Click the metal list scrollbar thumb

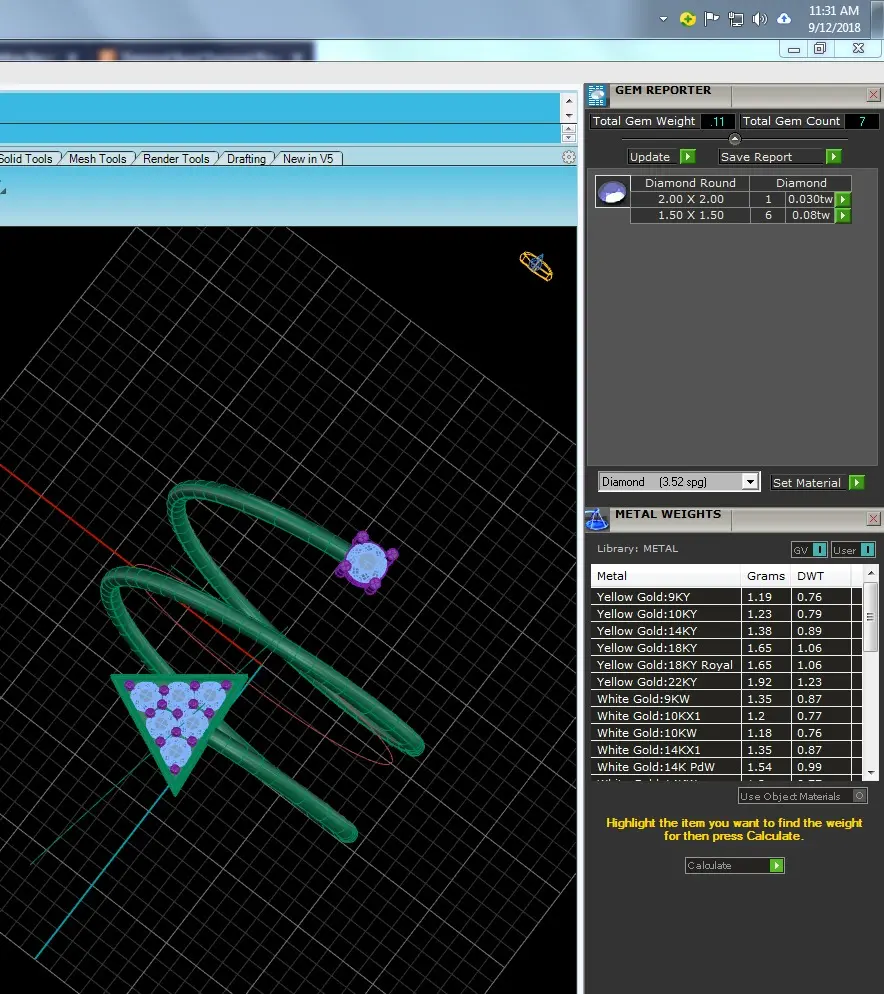tap(871, 617)
